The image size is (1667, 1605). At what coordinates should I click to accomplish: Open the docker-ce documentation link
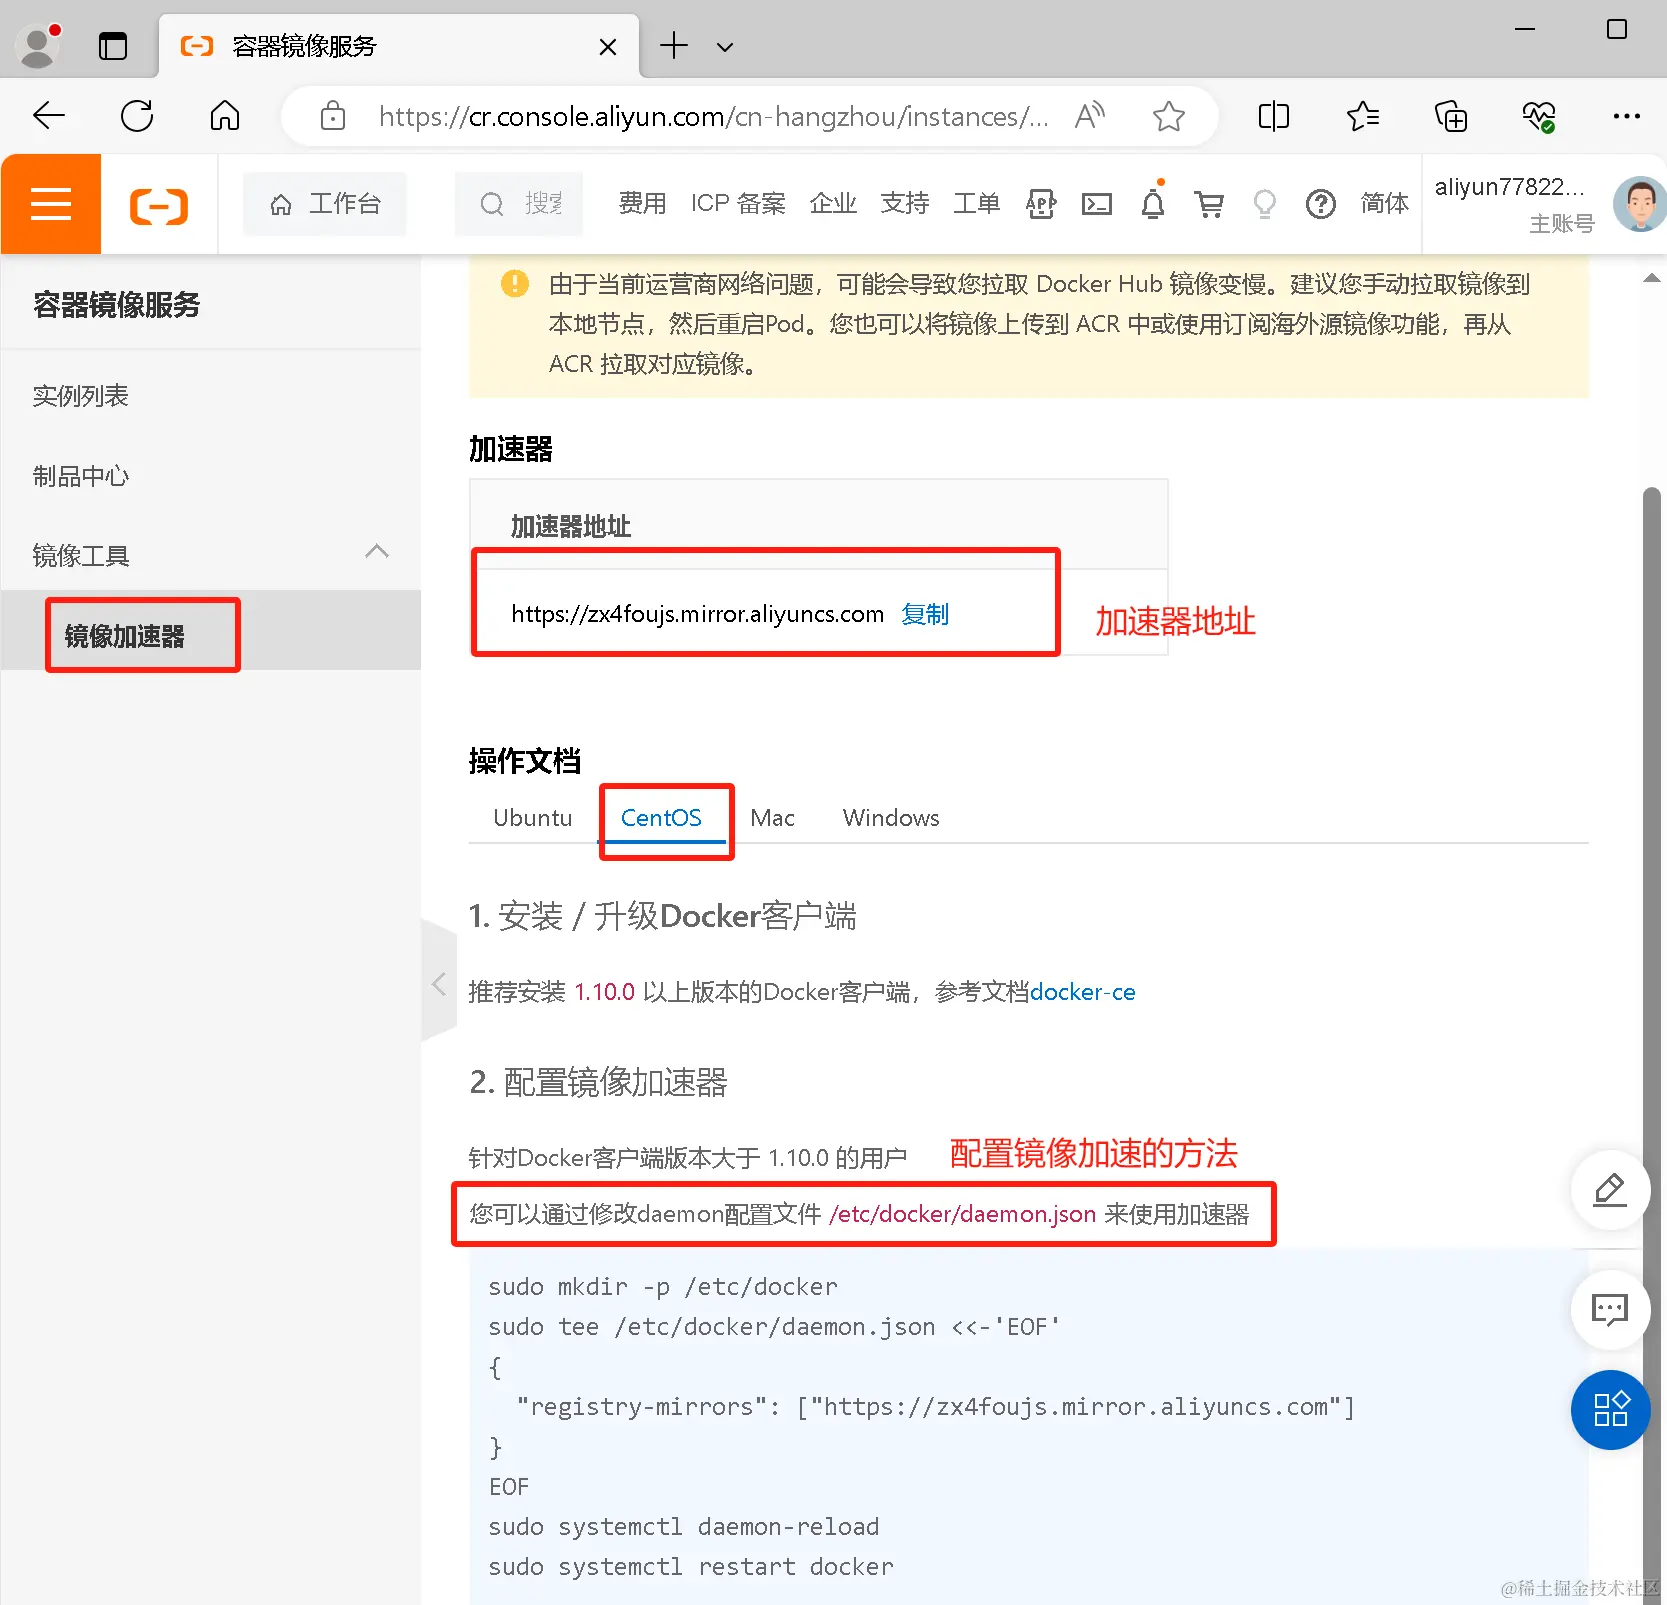coord(1083,992)
